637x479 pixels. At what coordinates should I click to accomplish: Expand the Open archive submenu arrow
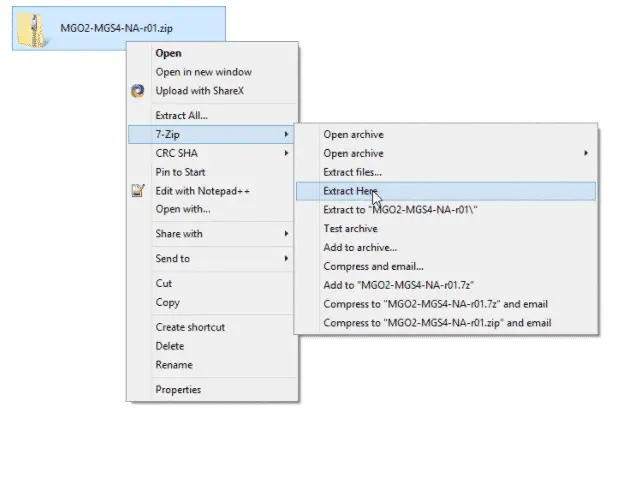(586, 153)
